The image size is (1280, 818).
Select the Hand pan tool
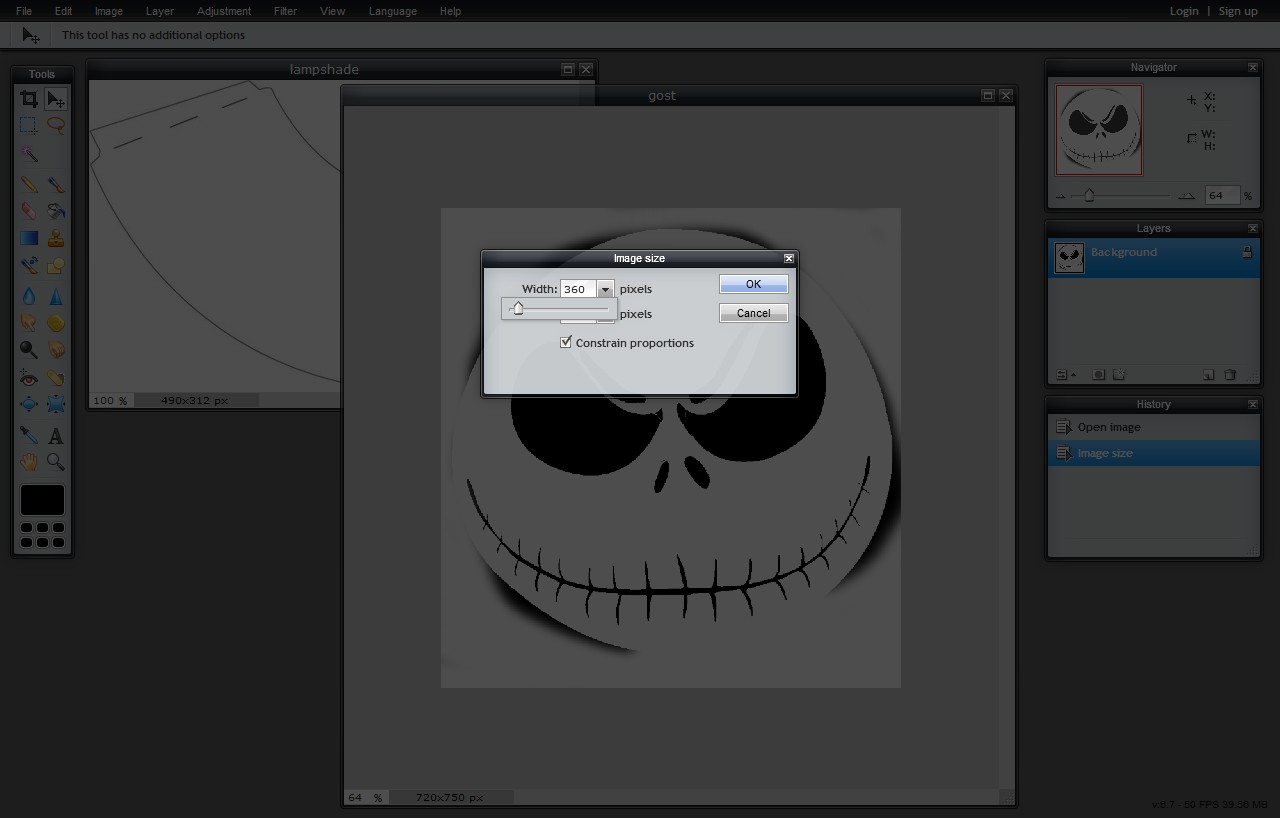click(29, 462)
